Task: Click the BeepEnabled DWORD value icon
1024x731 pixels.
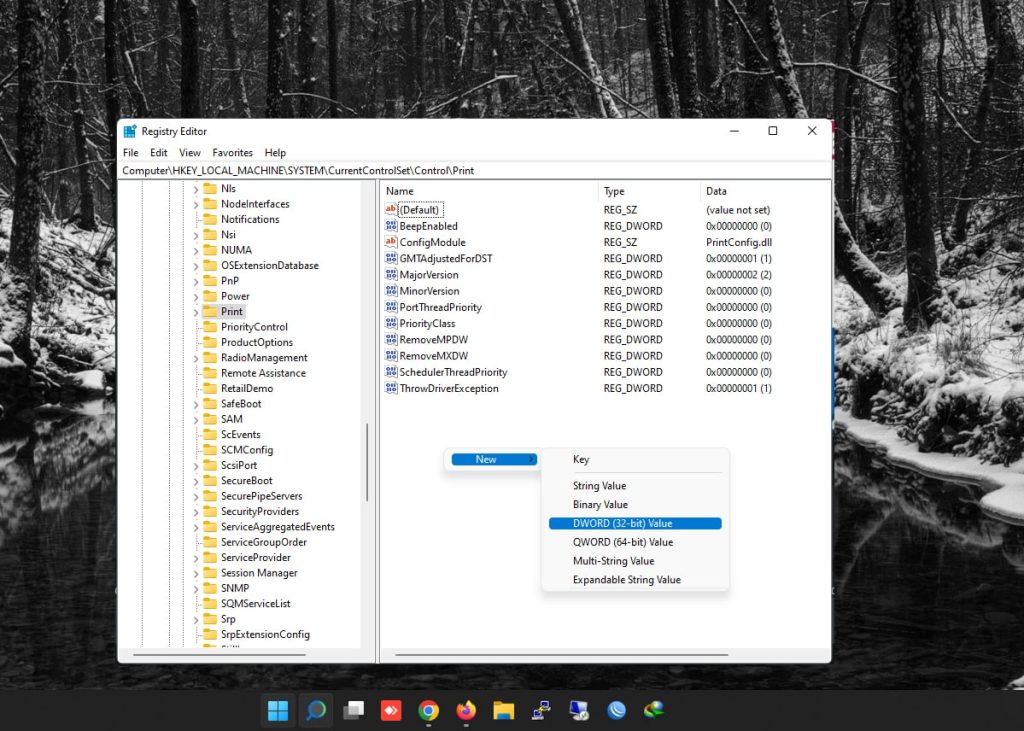Action: pyautogui.click(x=391, y=226)
